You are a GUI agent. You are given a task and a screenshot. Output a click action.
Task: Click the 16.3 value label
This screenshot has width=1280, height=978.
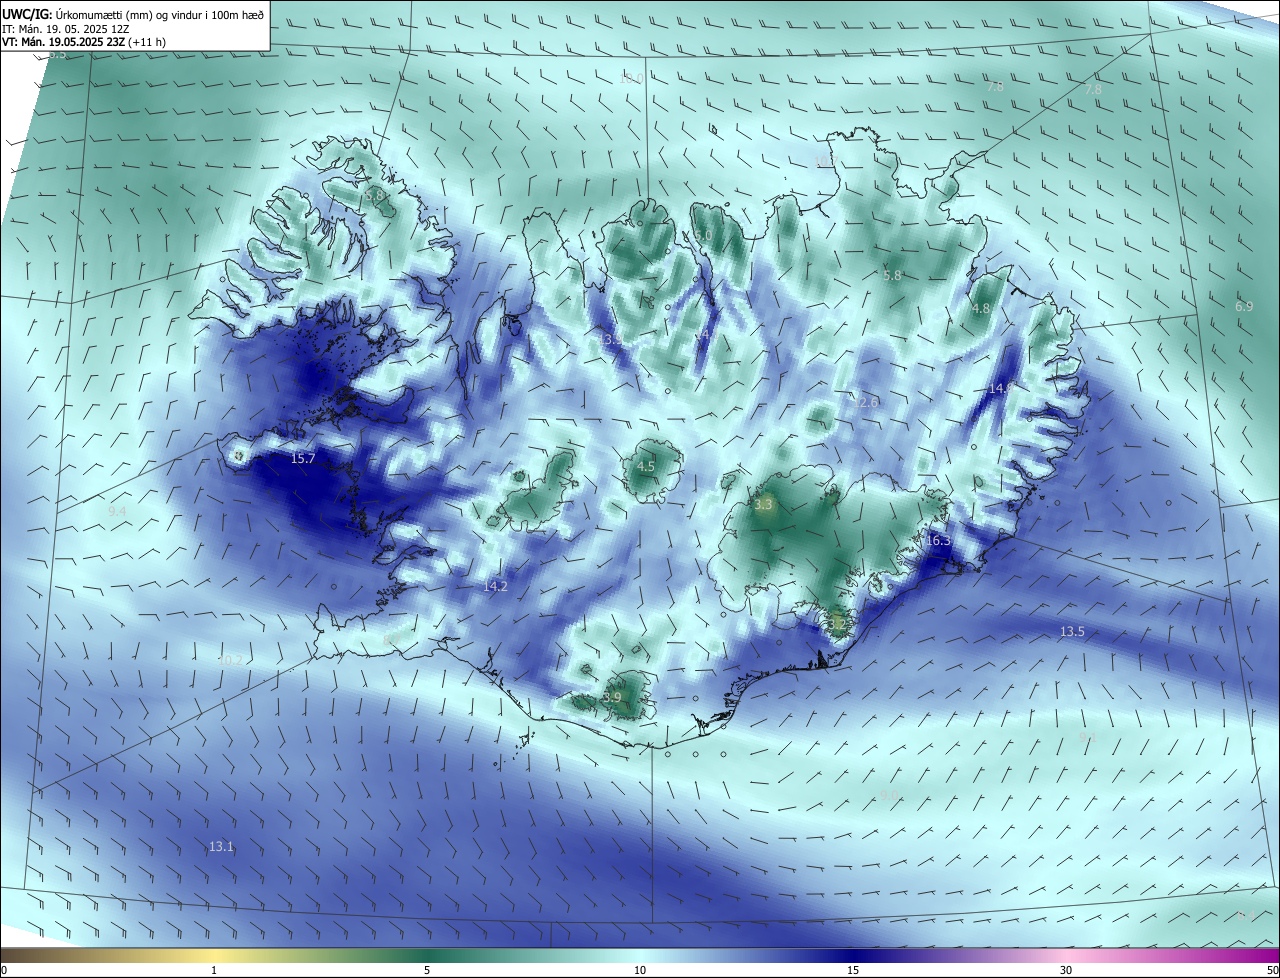939,541
